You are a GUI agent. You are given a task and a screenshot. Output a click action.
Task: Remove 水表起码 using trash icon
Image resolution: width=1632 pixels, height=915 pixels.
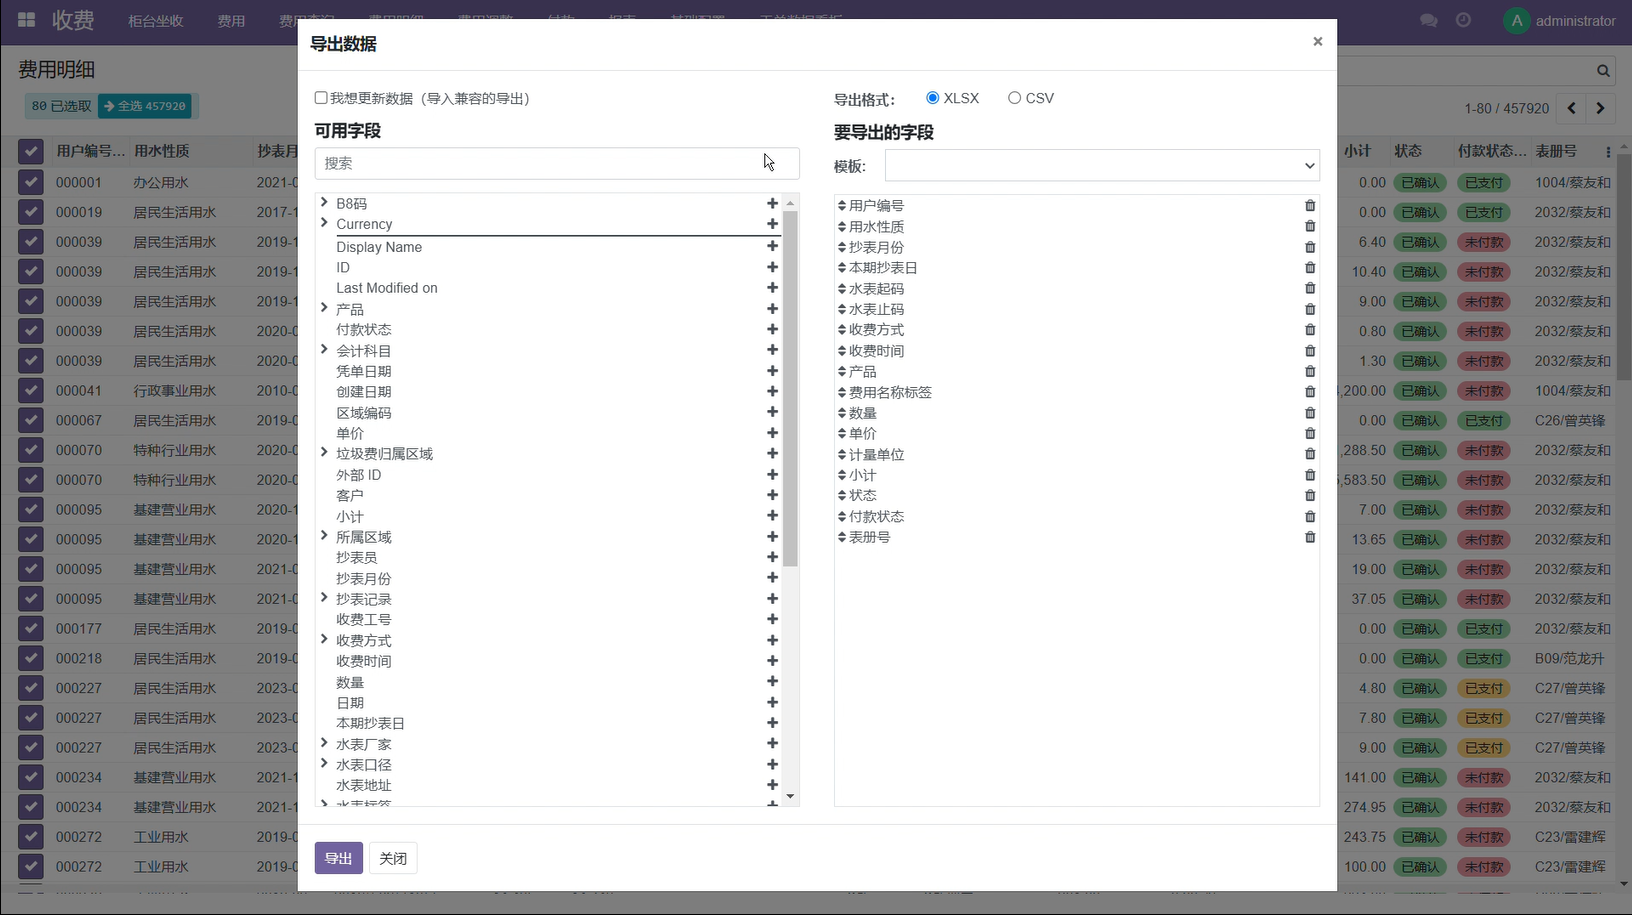pos(1310,288)
